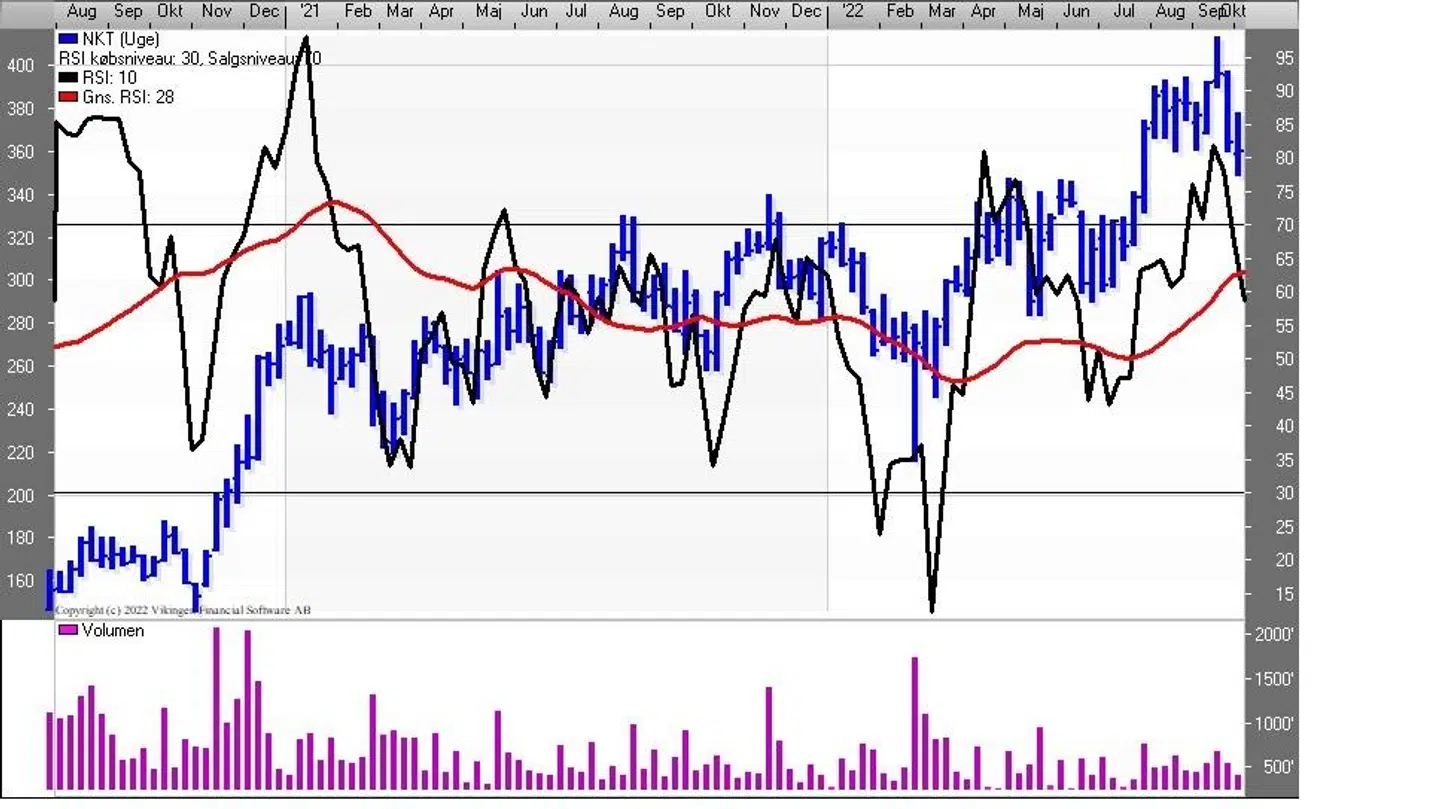Click the 200 price axis label

tap(22, 496)
